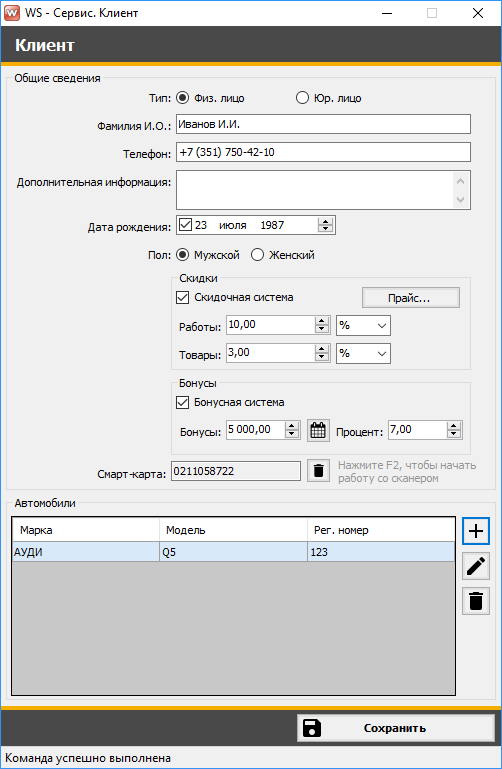The image size is (502, 769).
Task: Click the WS application logo icon
Action: 12,13
